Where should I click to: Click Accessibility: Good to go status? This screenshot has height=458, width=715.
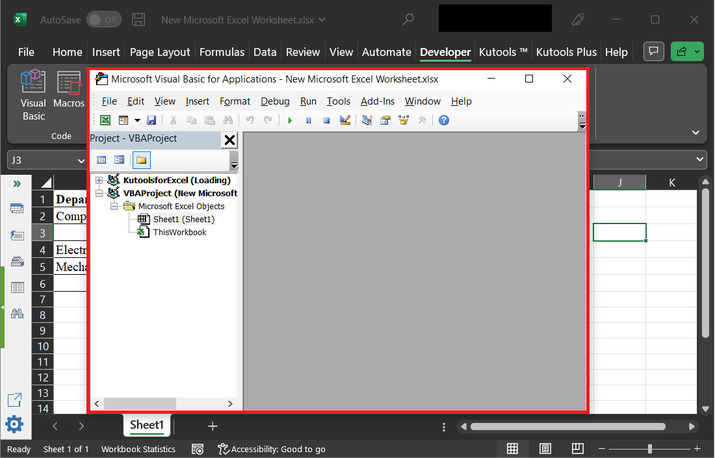[272, 449]
